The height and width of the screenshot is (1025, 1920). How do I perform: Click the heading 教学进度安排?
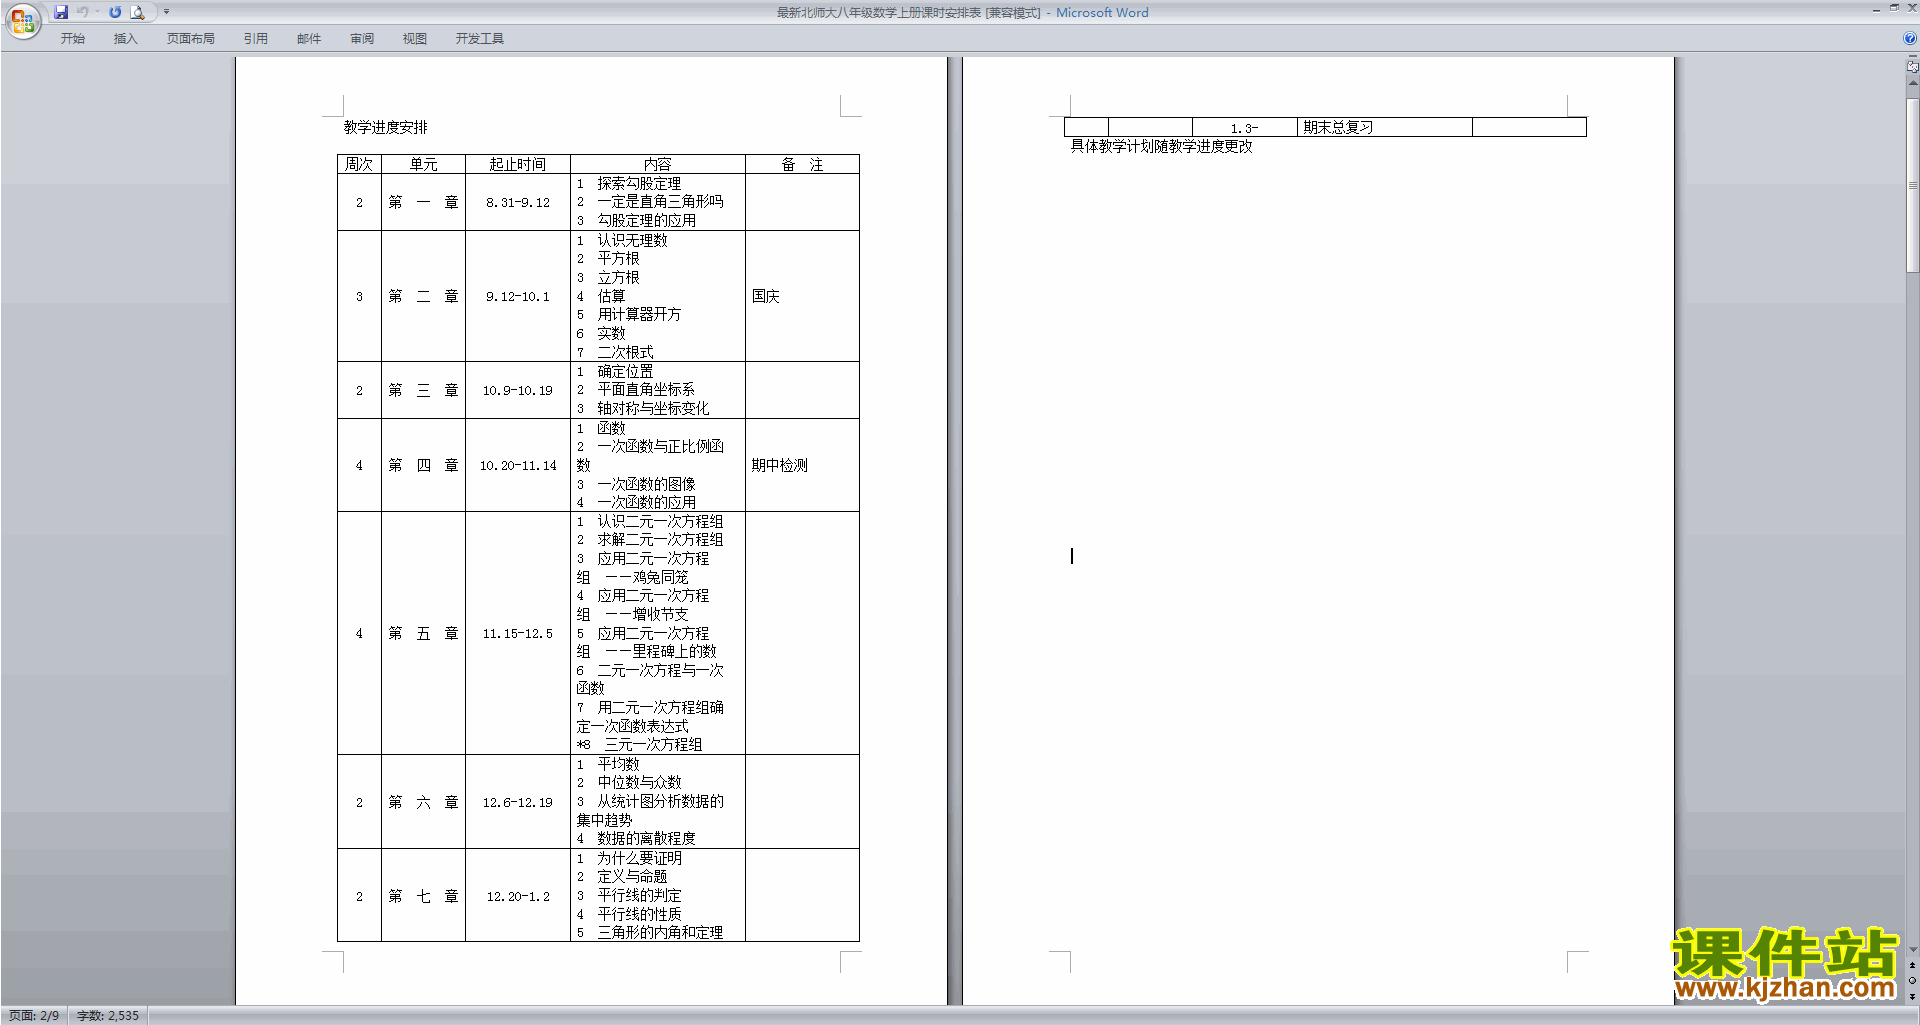coord(385,128)
